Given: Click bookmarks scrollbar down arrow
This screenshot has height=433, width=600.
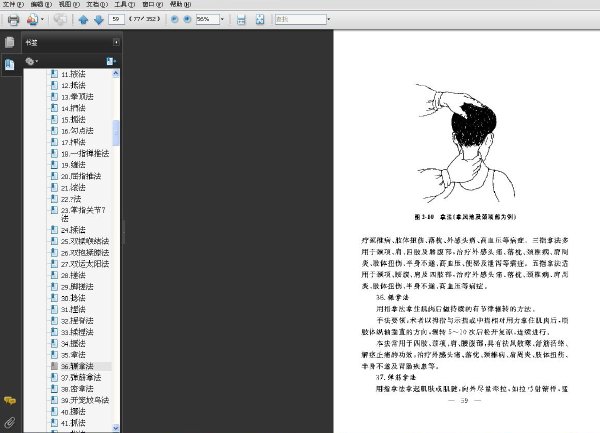Looking at the screenshot, I should coord(116,428).
